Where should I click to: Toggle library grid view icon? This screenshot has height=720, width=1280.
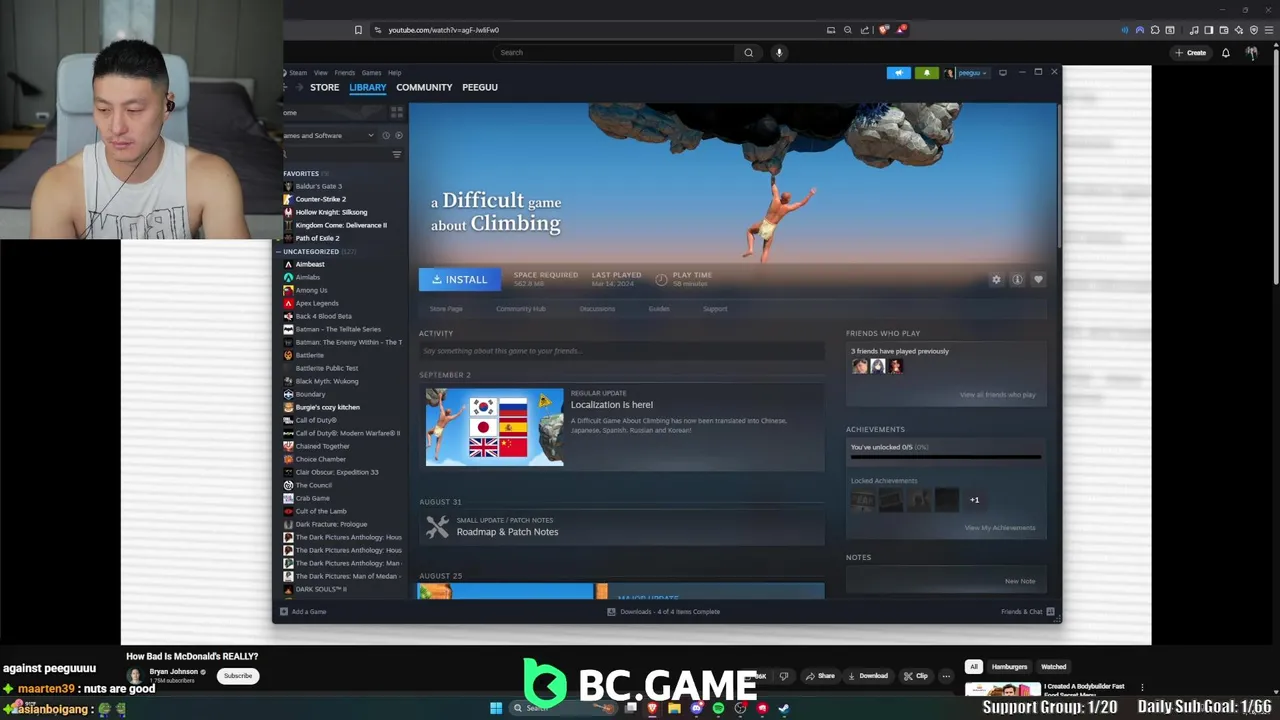coord(397,112)
